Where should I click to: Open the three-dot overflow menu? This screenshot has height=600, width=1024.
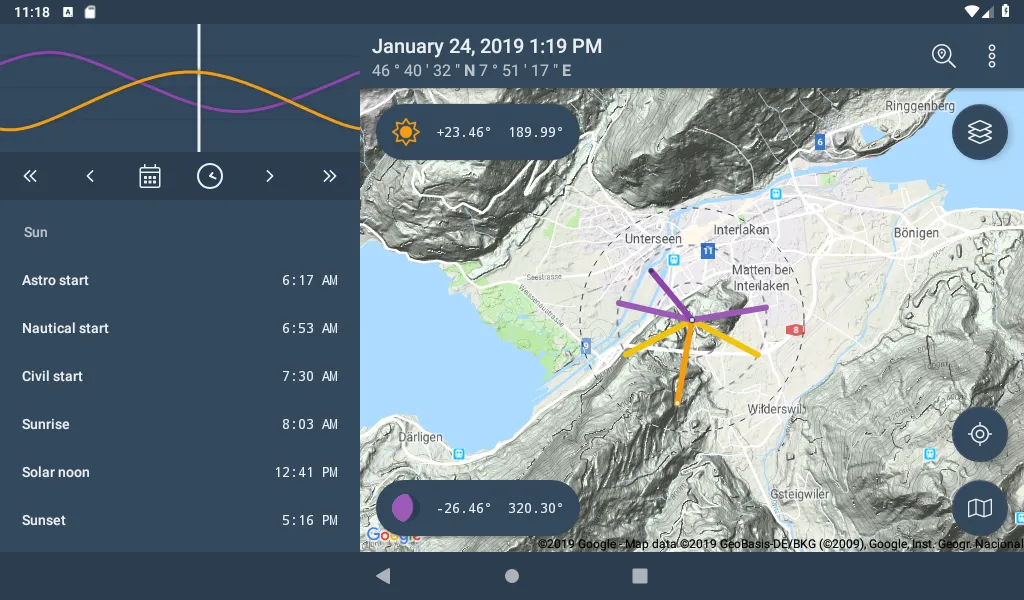(991, 56)
